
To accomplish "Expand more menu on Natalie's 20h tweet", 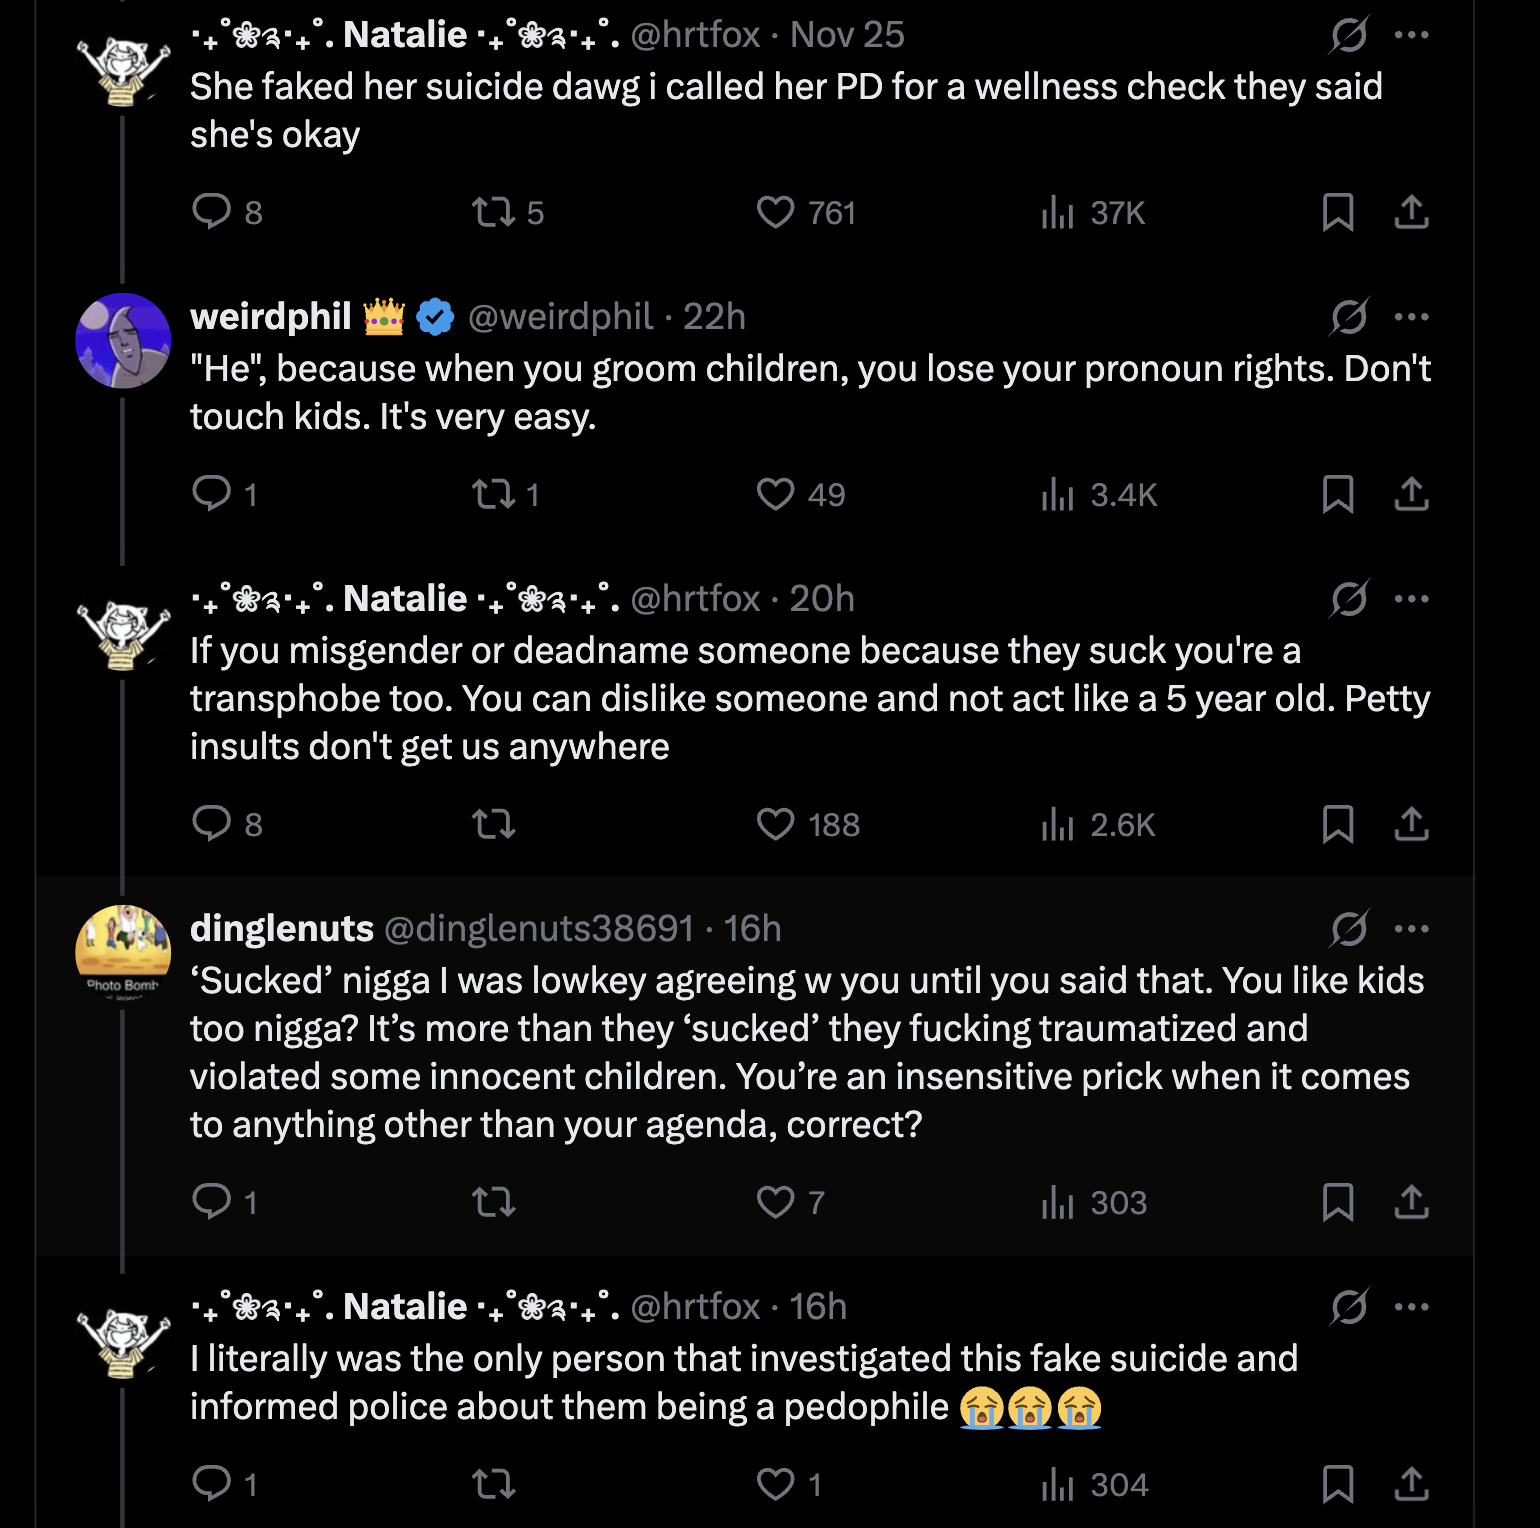I will pyautogui.click(x=1411, y=599).
